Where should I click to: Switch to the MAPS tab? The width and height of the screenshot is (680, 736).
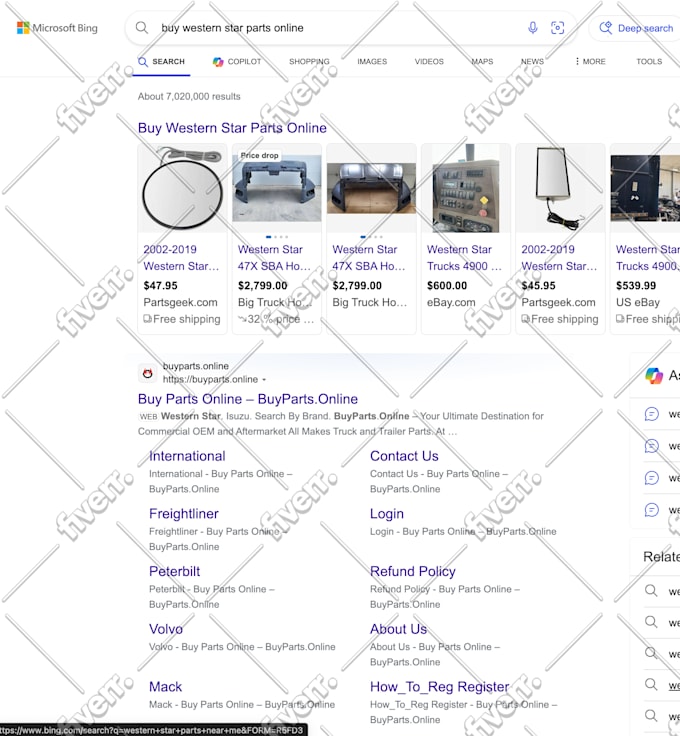(x=482, y=61)
